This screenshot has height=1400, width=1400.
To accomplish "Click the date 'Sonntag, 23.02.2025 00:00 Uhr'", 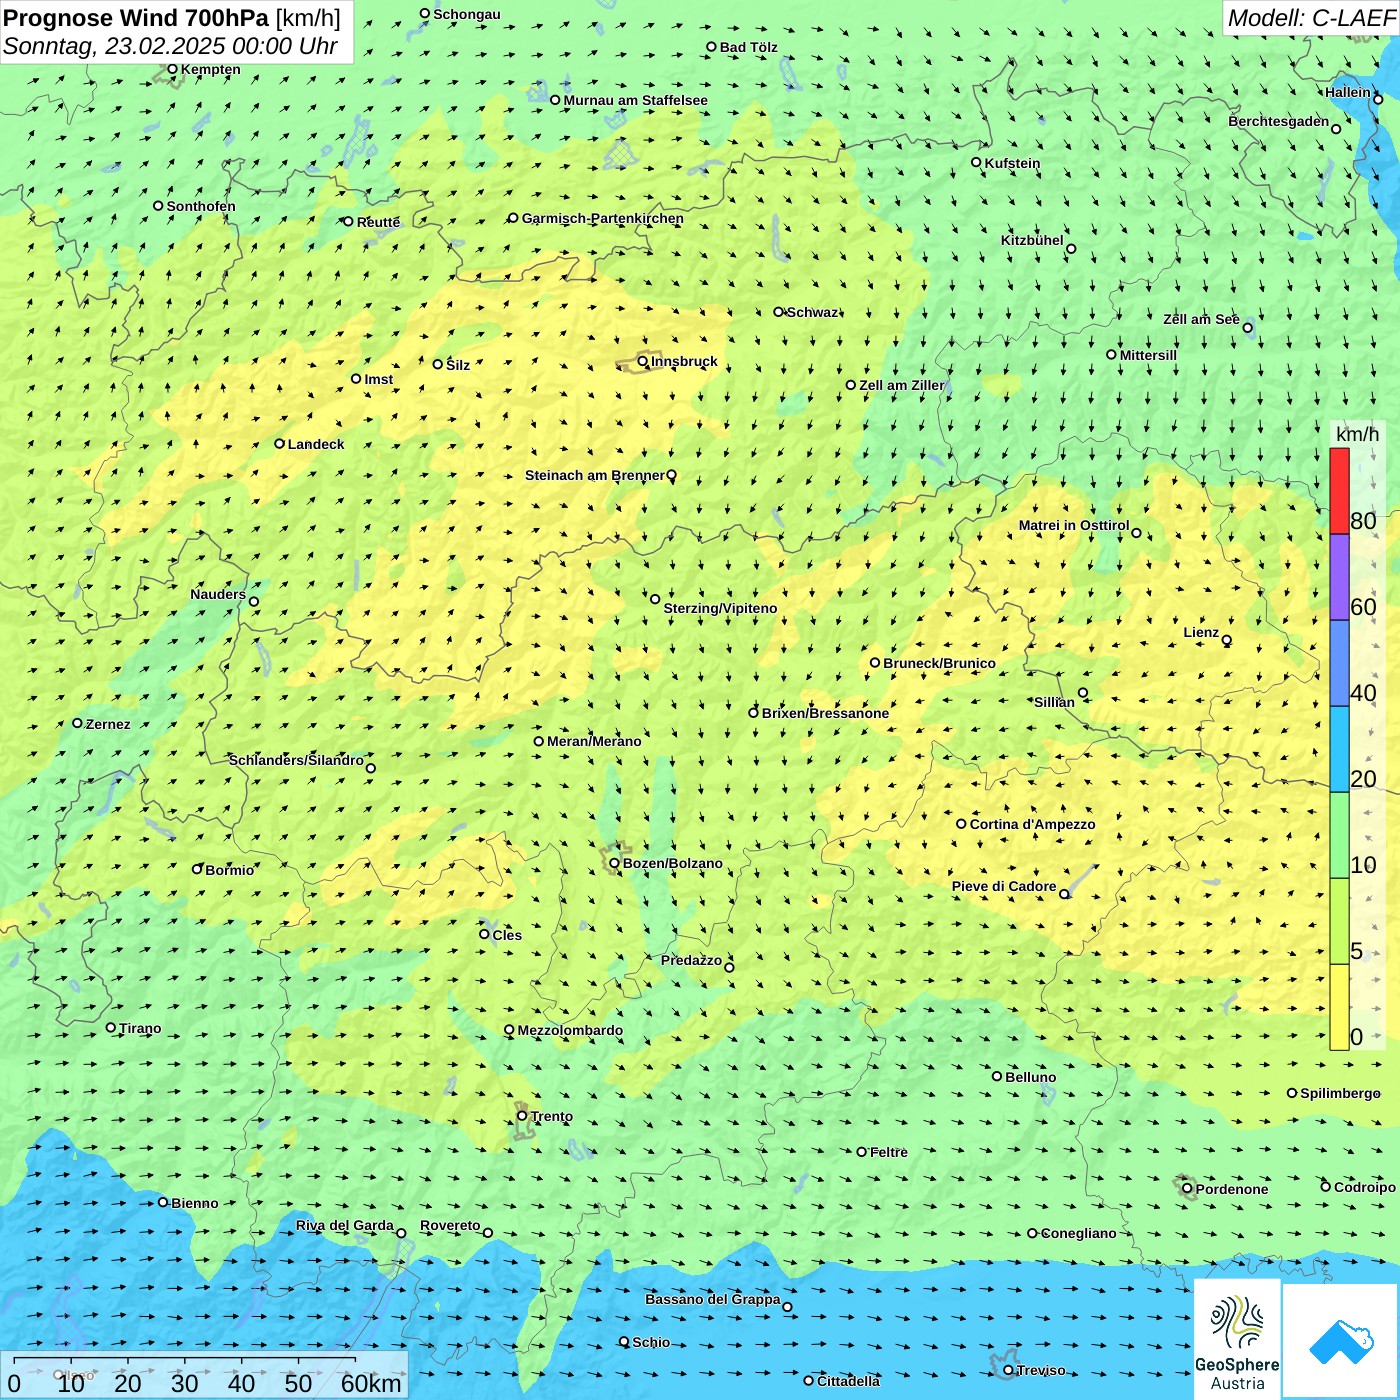I will pyautogui.click(x=170, y=46).
